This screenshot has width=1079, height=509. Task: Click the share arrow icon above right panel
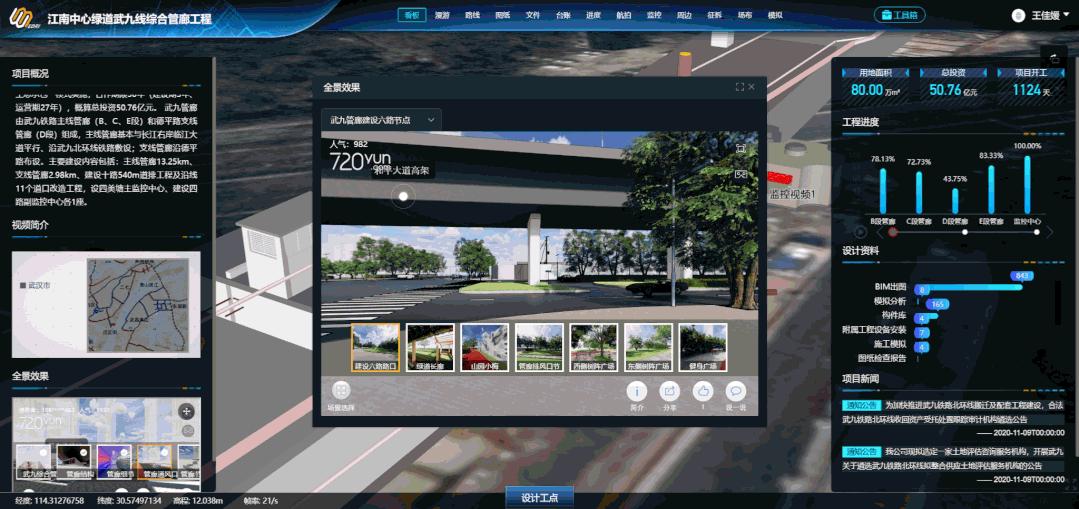(x=1053, y=57)
